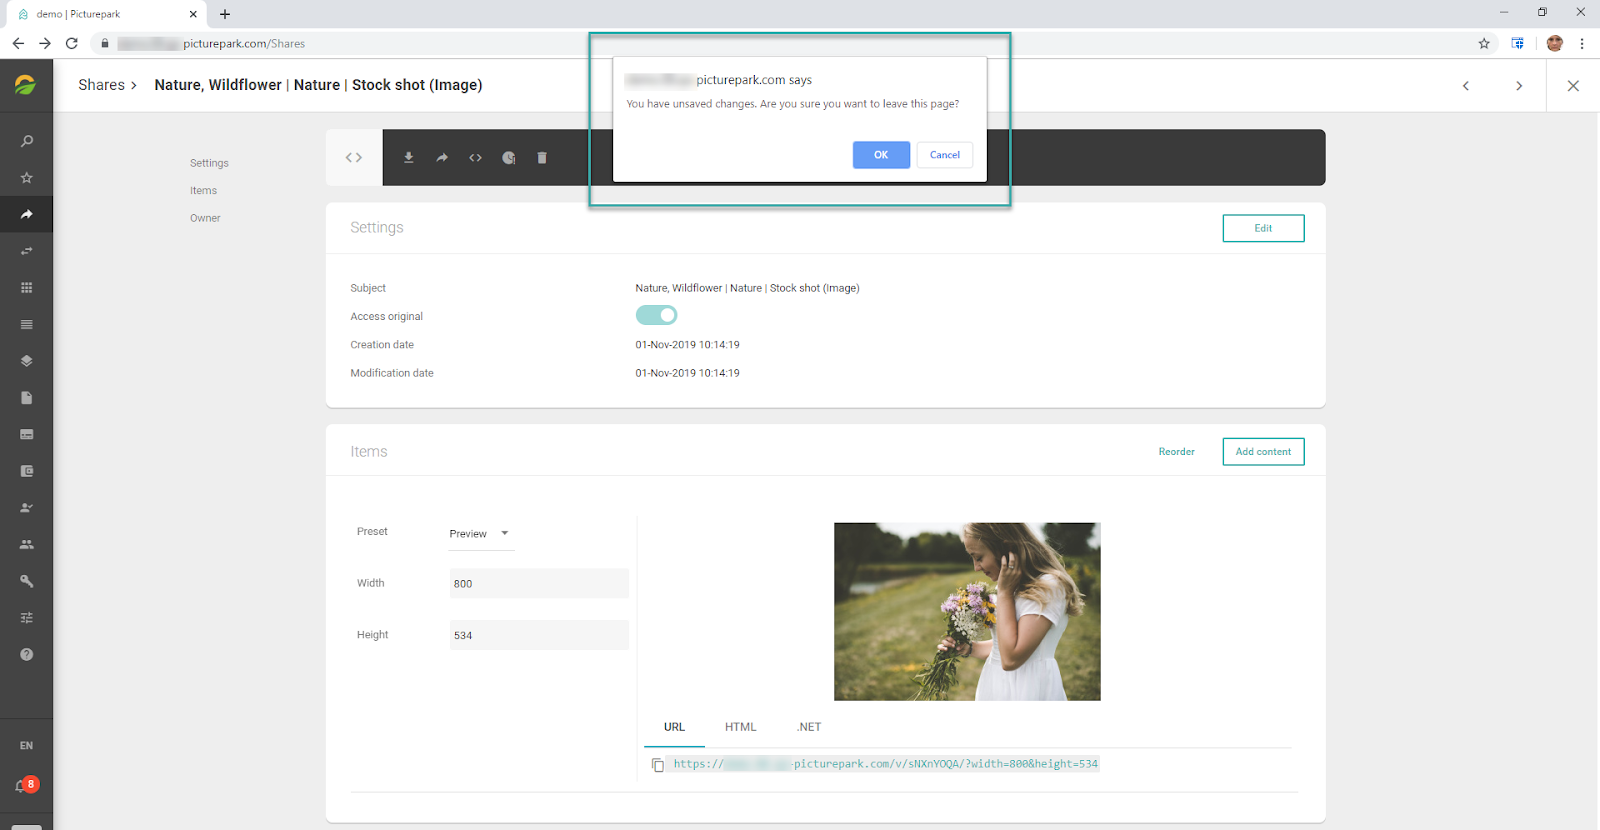Viewport: 1600px width, 830px height.
Task: Go to next share with right chevron
Action: 1519,86
